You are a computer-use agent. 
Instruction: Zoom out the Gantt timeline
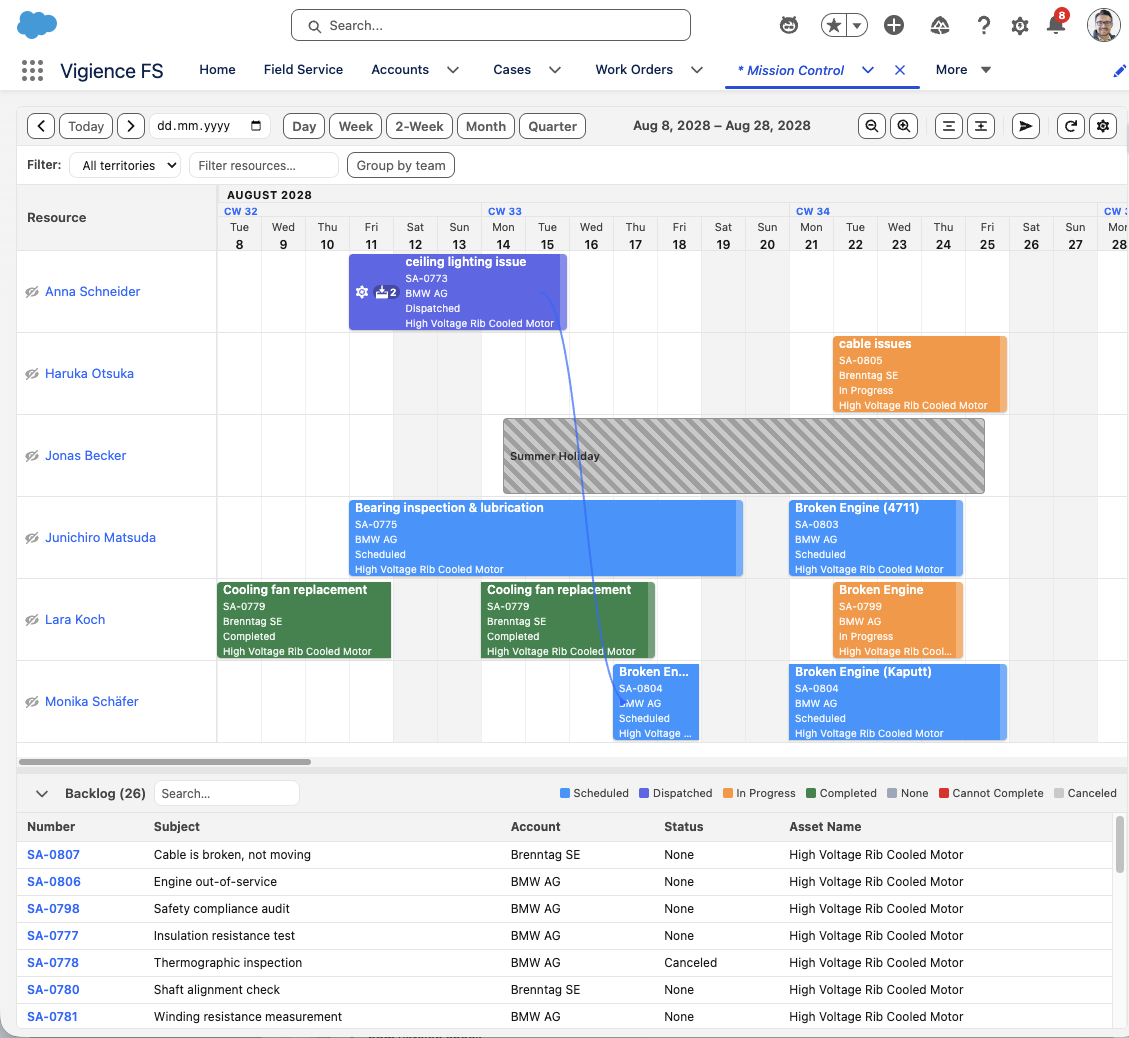click(872, 126)
